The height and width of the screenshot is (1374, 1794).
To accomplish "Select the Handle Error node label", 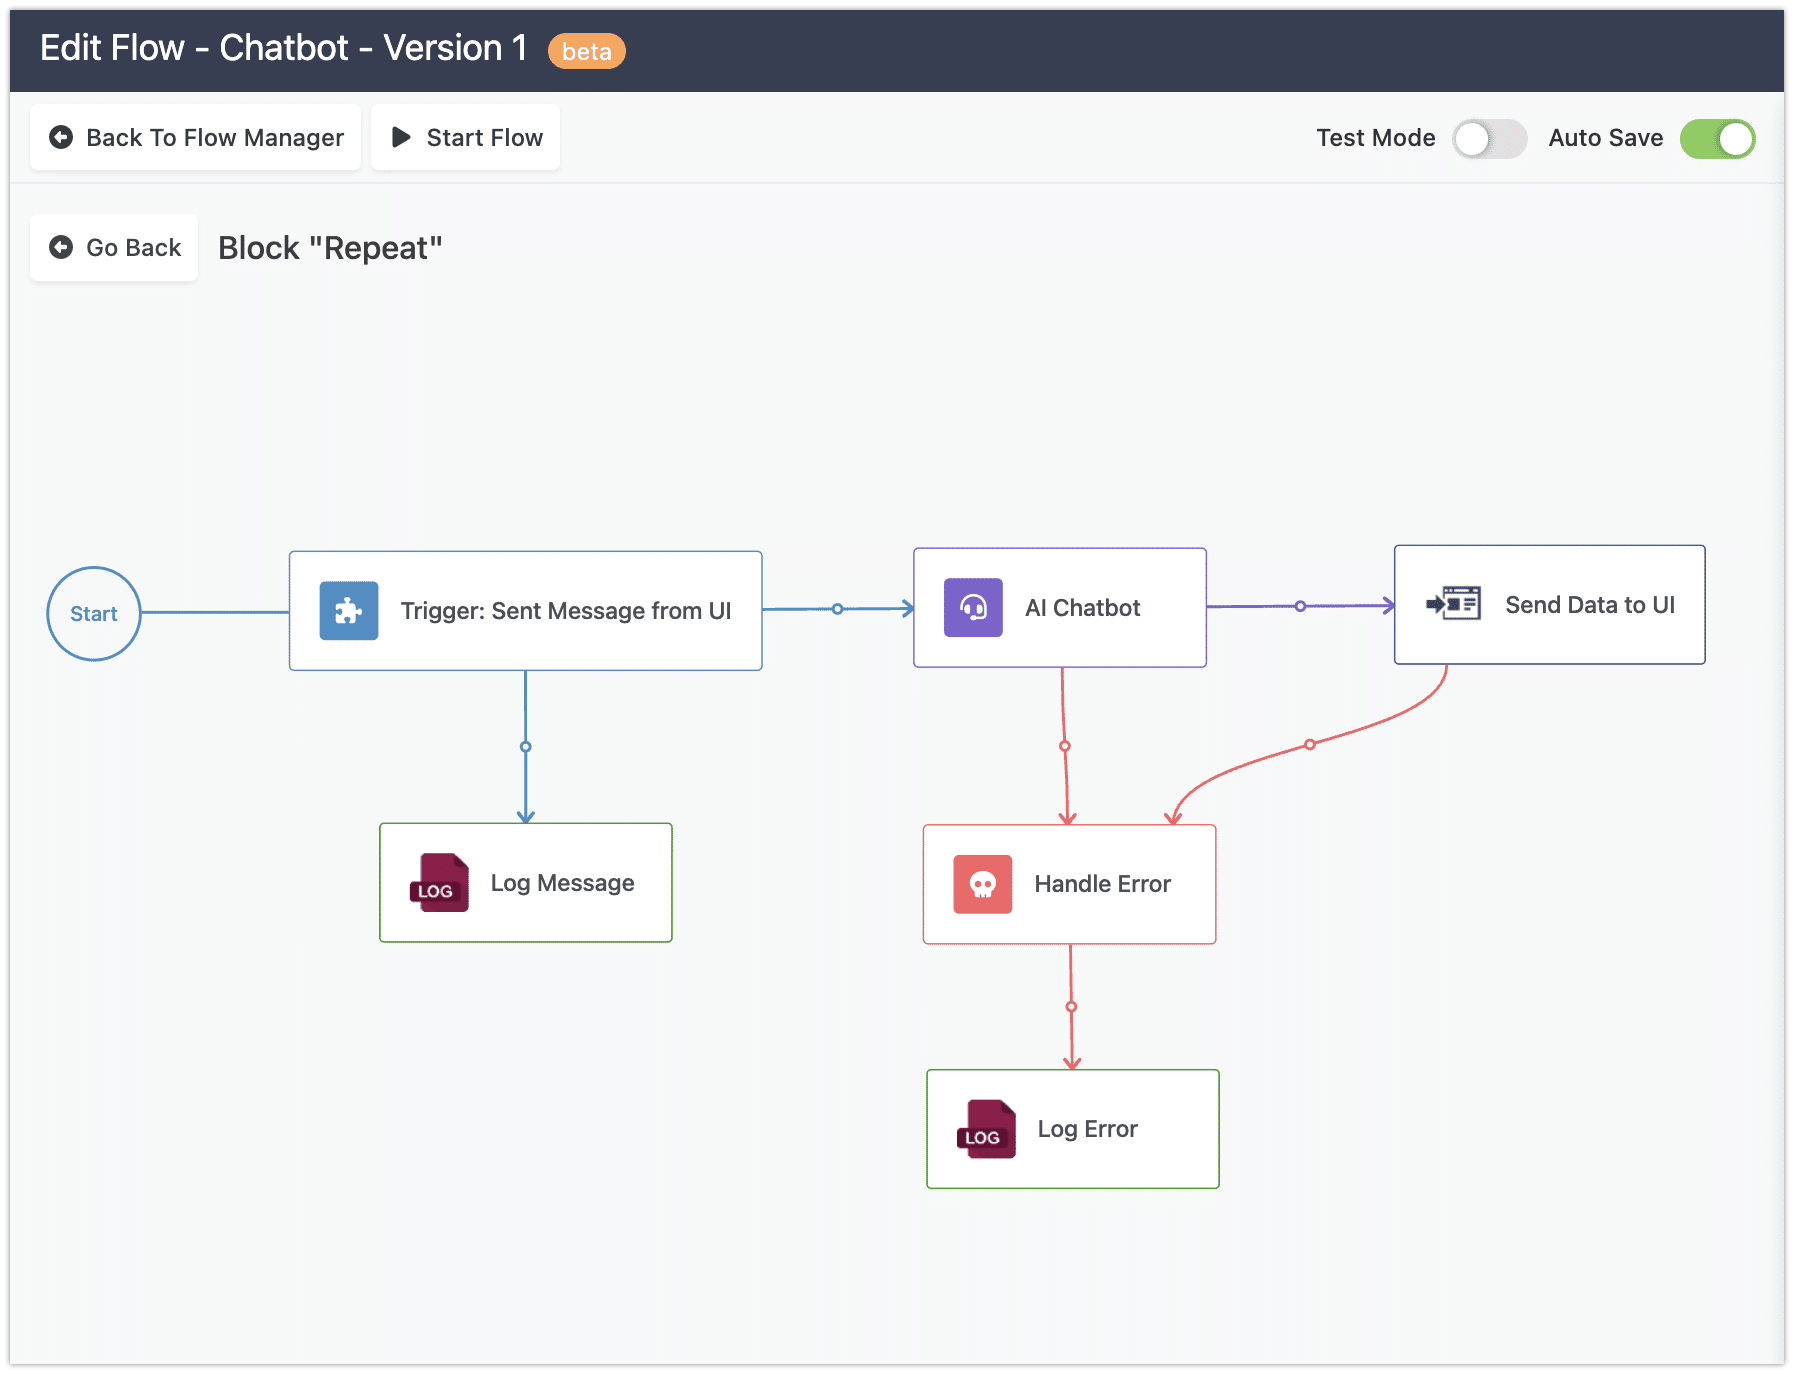I will pos(1102,884).
